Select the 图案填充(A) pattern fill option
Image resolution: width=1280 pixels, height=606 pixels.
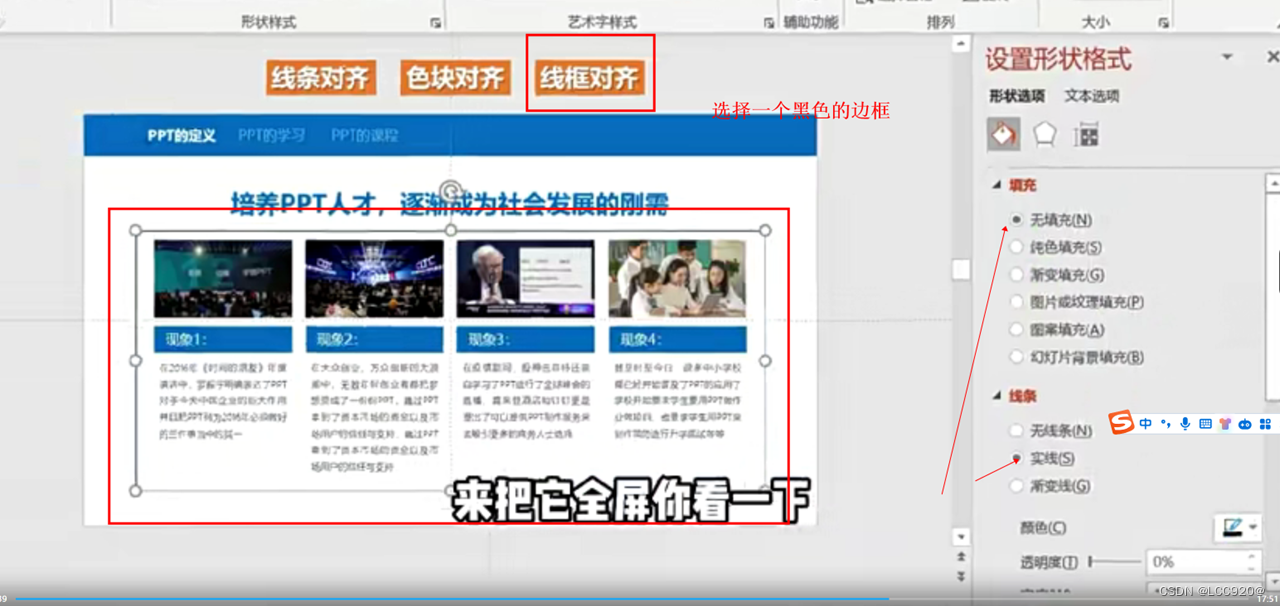1058,329
